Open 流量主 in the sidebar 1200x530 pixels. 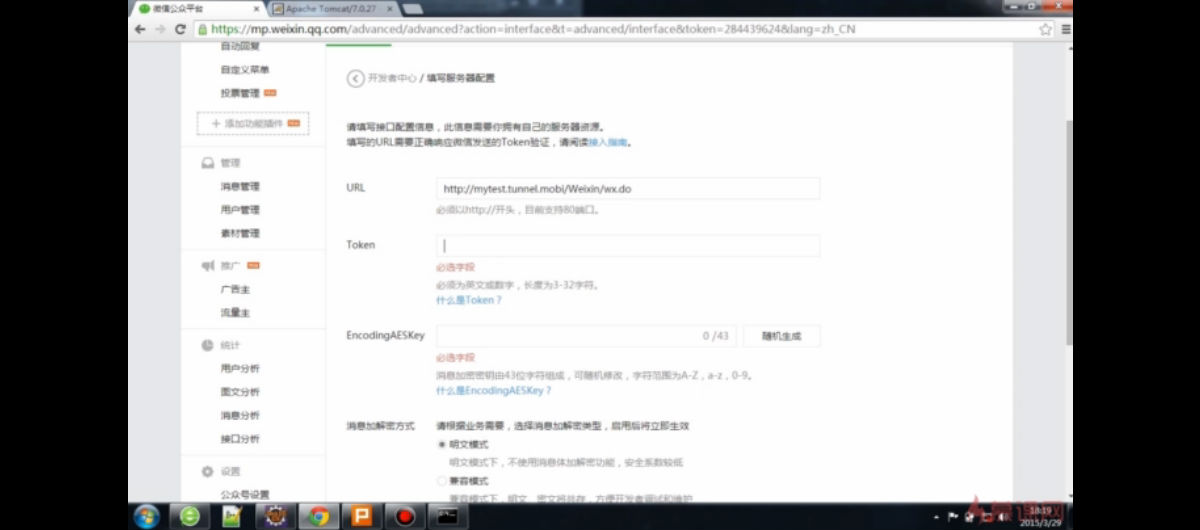coord(235,313)
